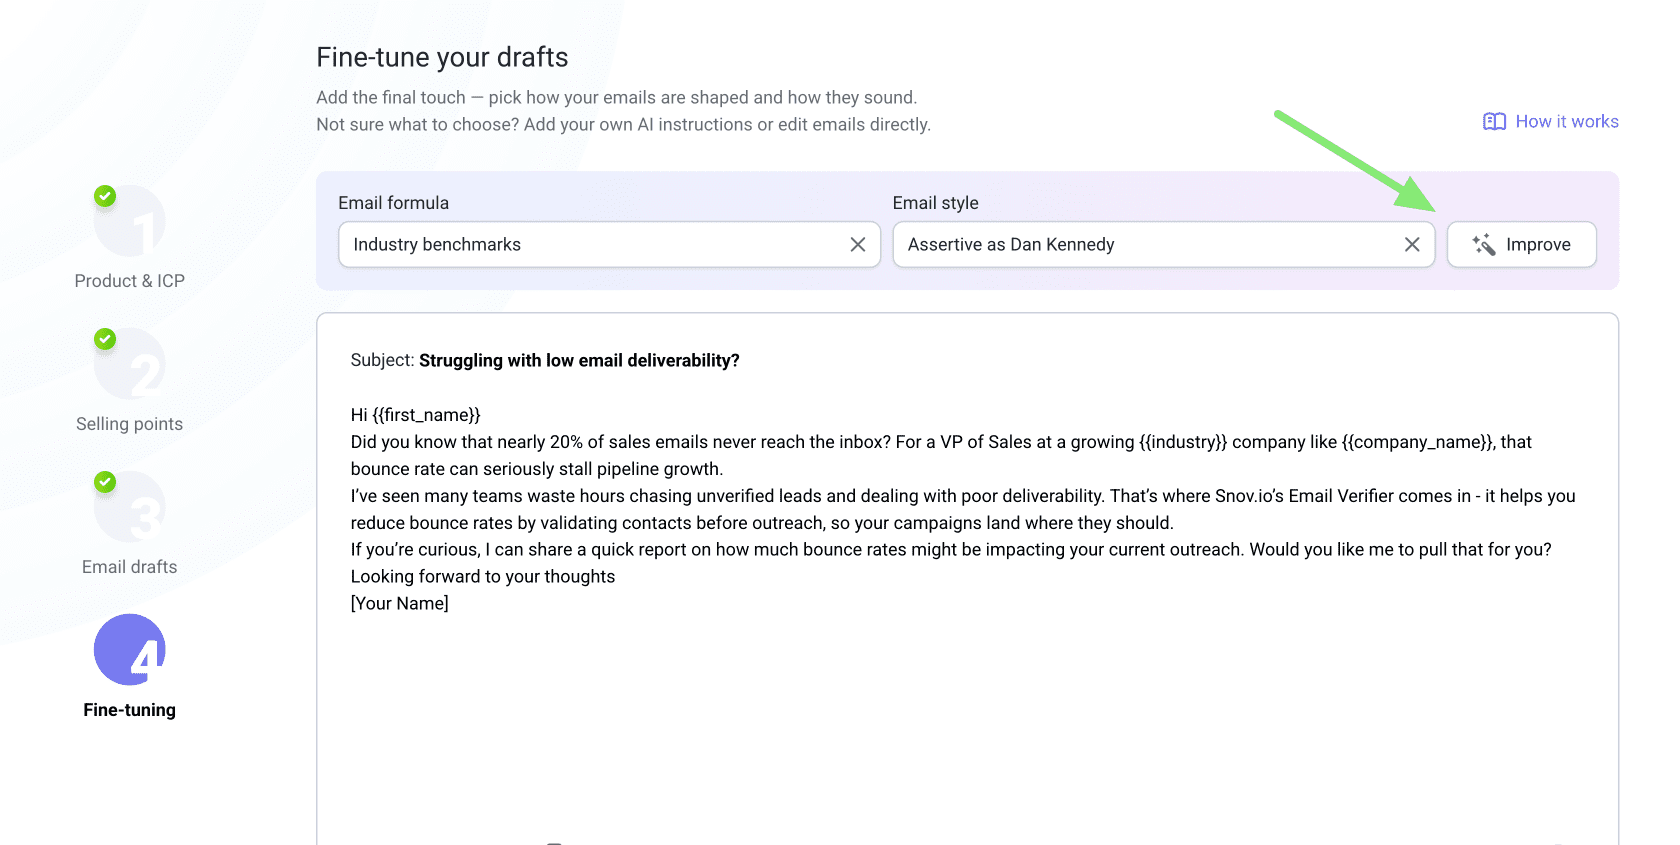Click the green checkmark on step 3
Image resolution: width=1680 pixels, height=845 pixels.
coord(105,482)
